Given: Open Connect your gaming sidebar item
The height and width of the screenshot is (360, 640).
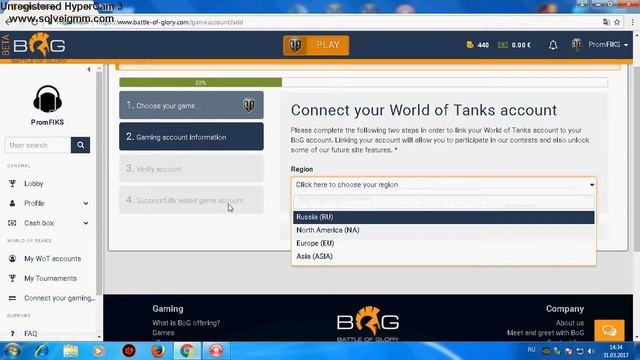Looking at the screenshot, I should (x=60, y=298).
